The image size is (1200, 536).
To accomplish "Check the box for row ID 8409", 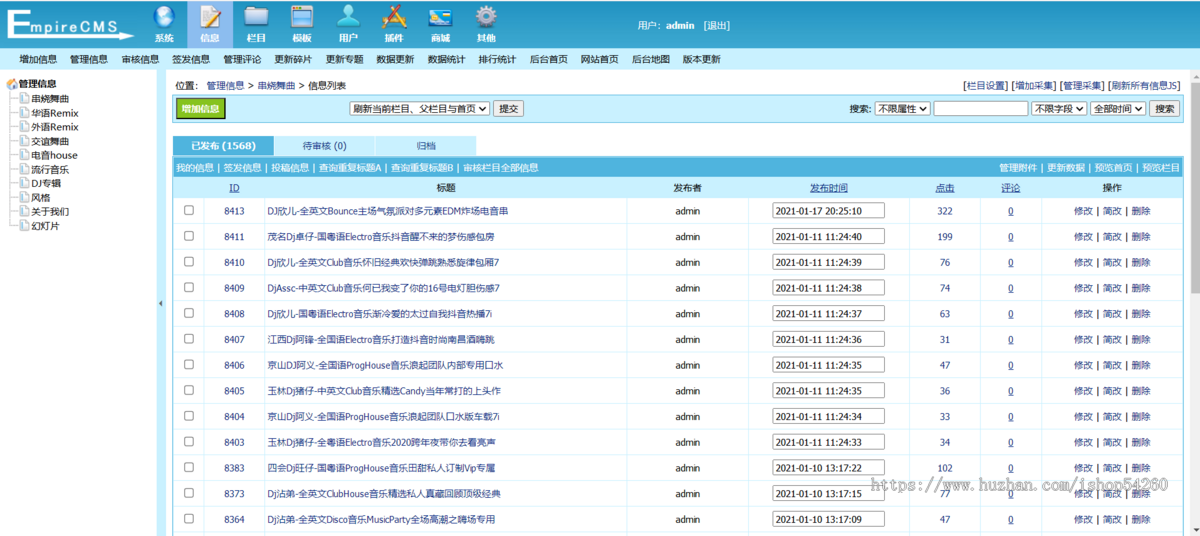I will point(189,288).
